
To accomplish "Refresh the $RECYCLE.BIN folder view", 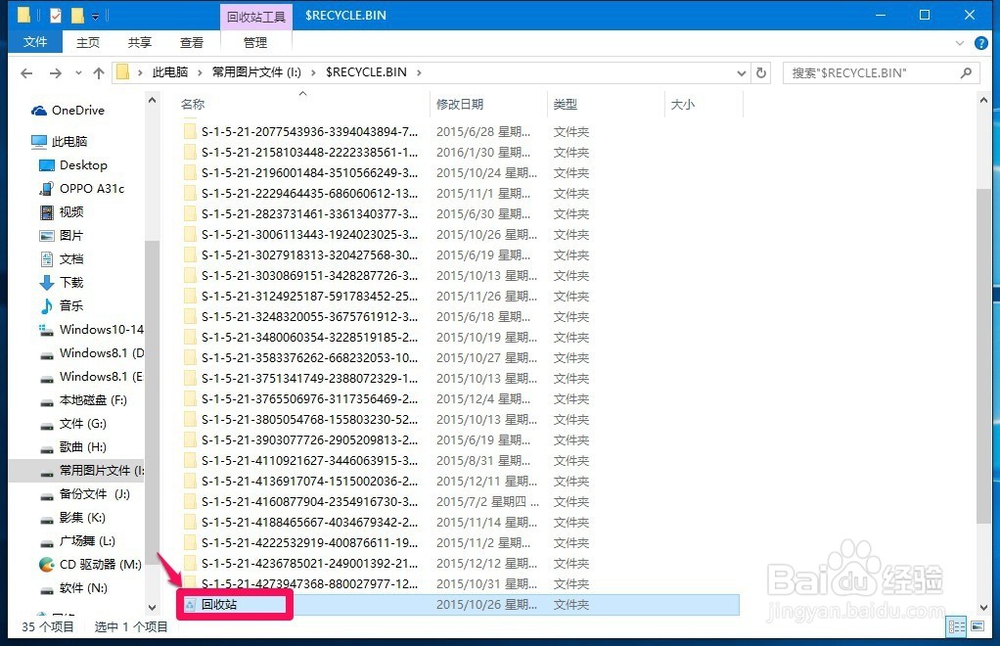I will tap(760, 72).
